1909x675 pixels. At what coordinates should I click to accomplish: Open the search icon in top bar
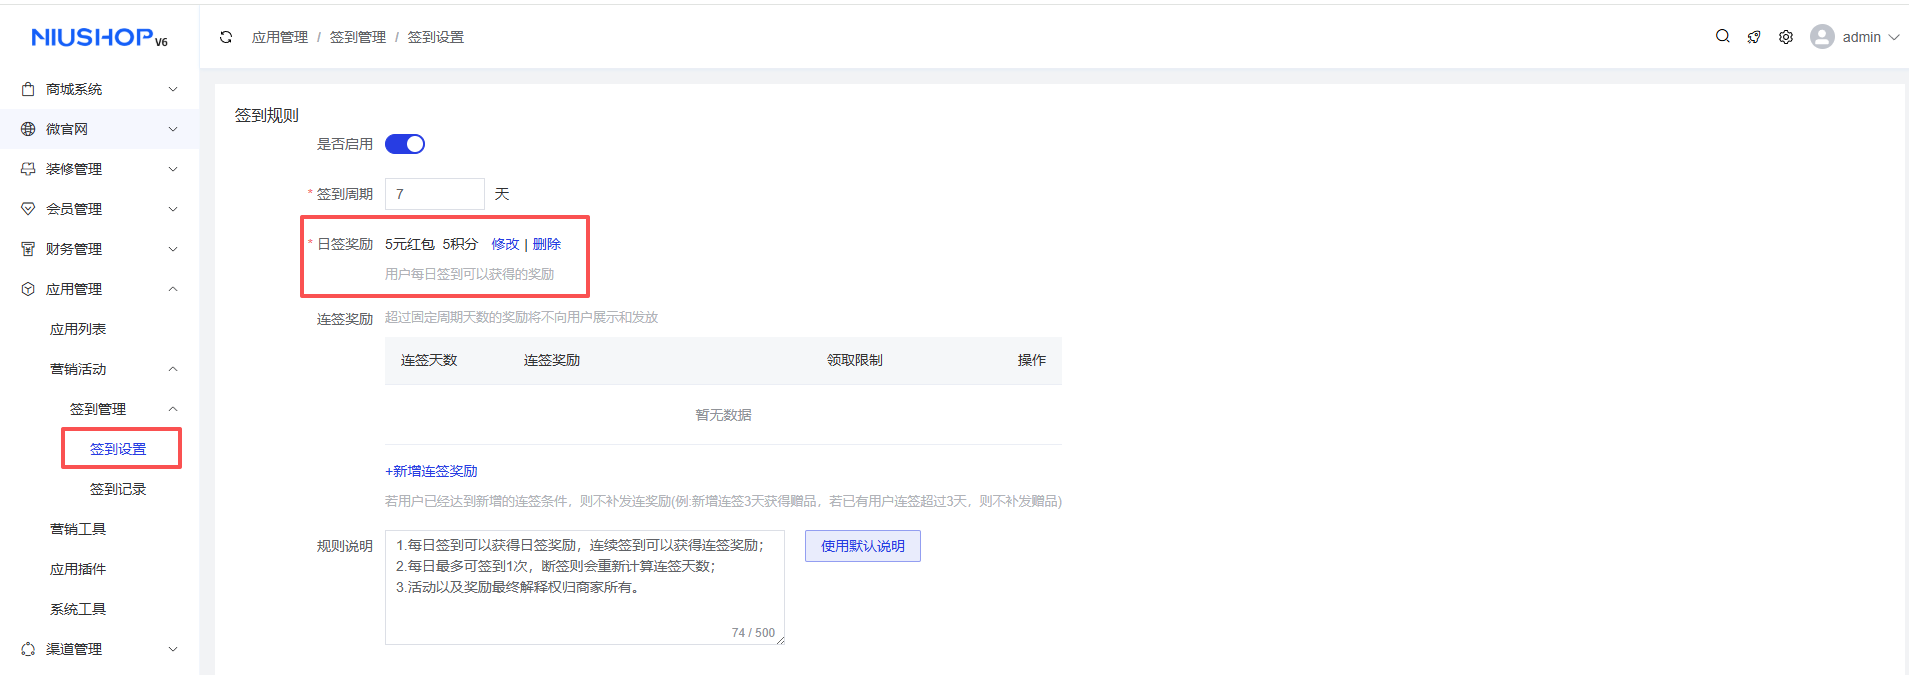(1722, 36)
